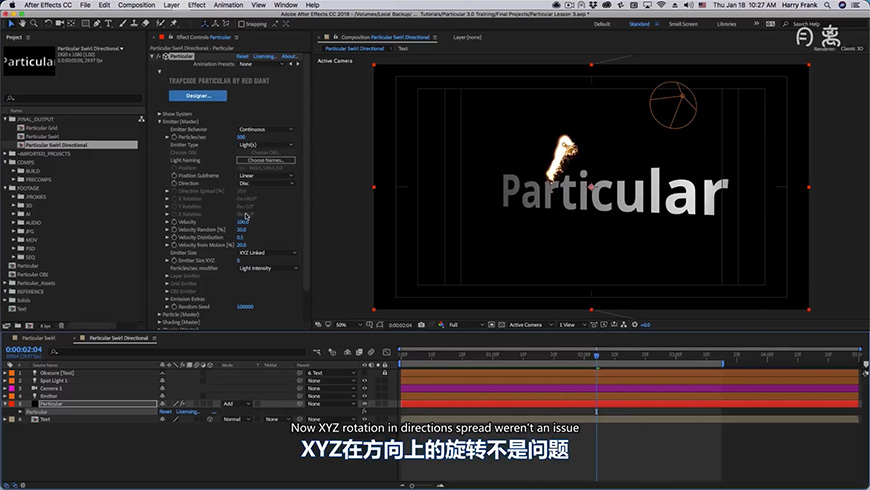Image resolution: width=870 pixels, height=490 pixels.
Task: Click the volume icon in menu bar
Action: [688, 5]
